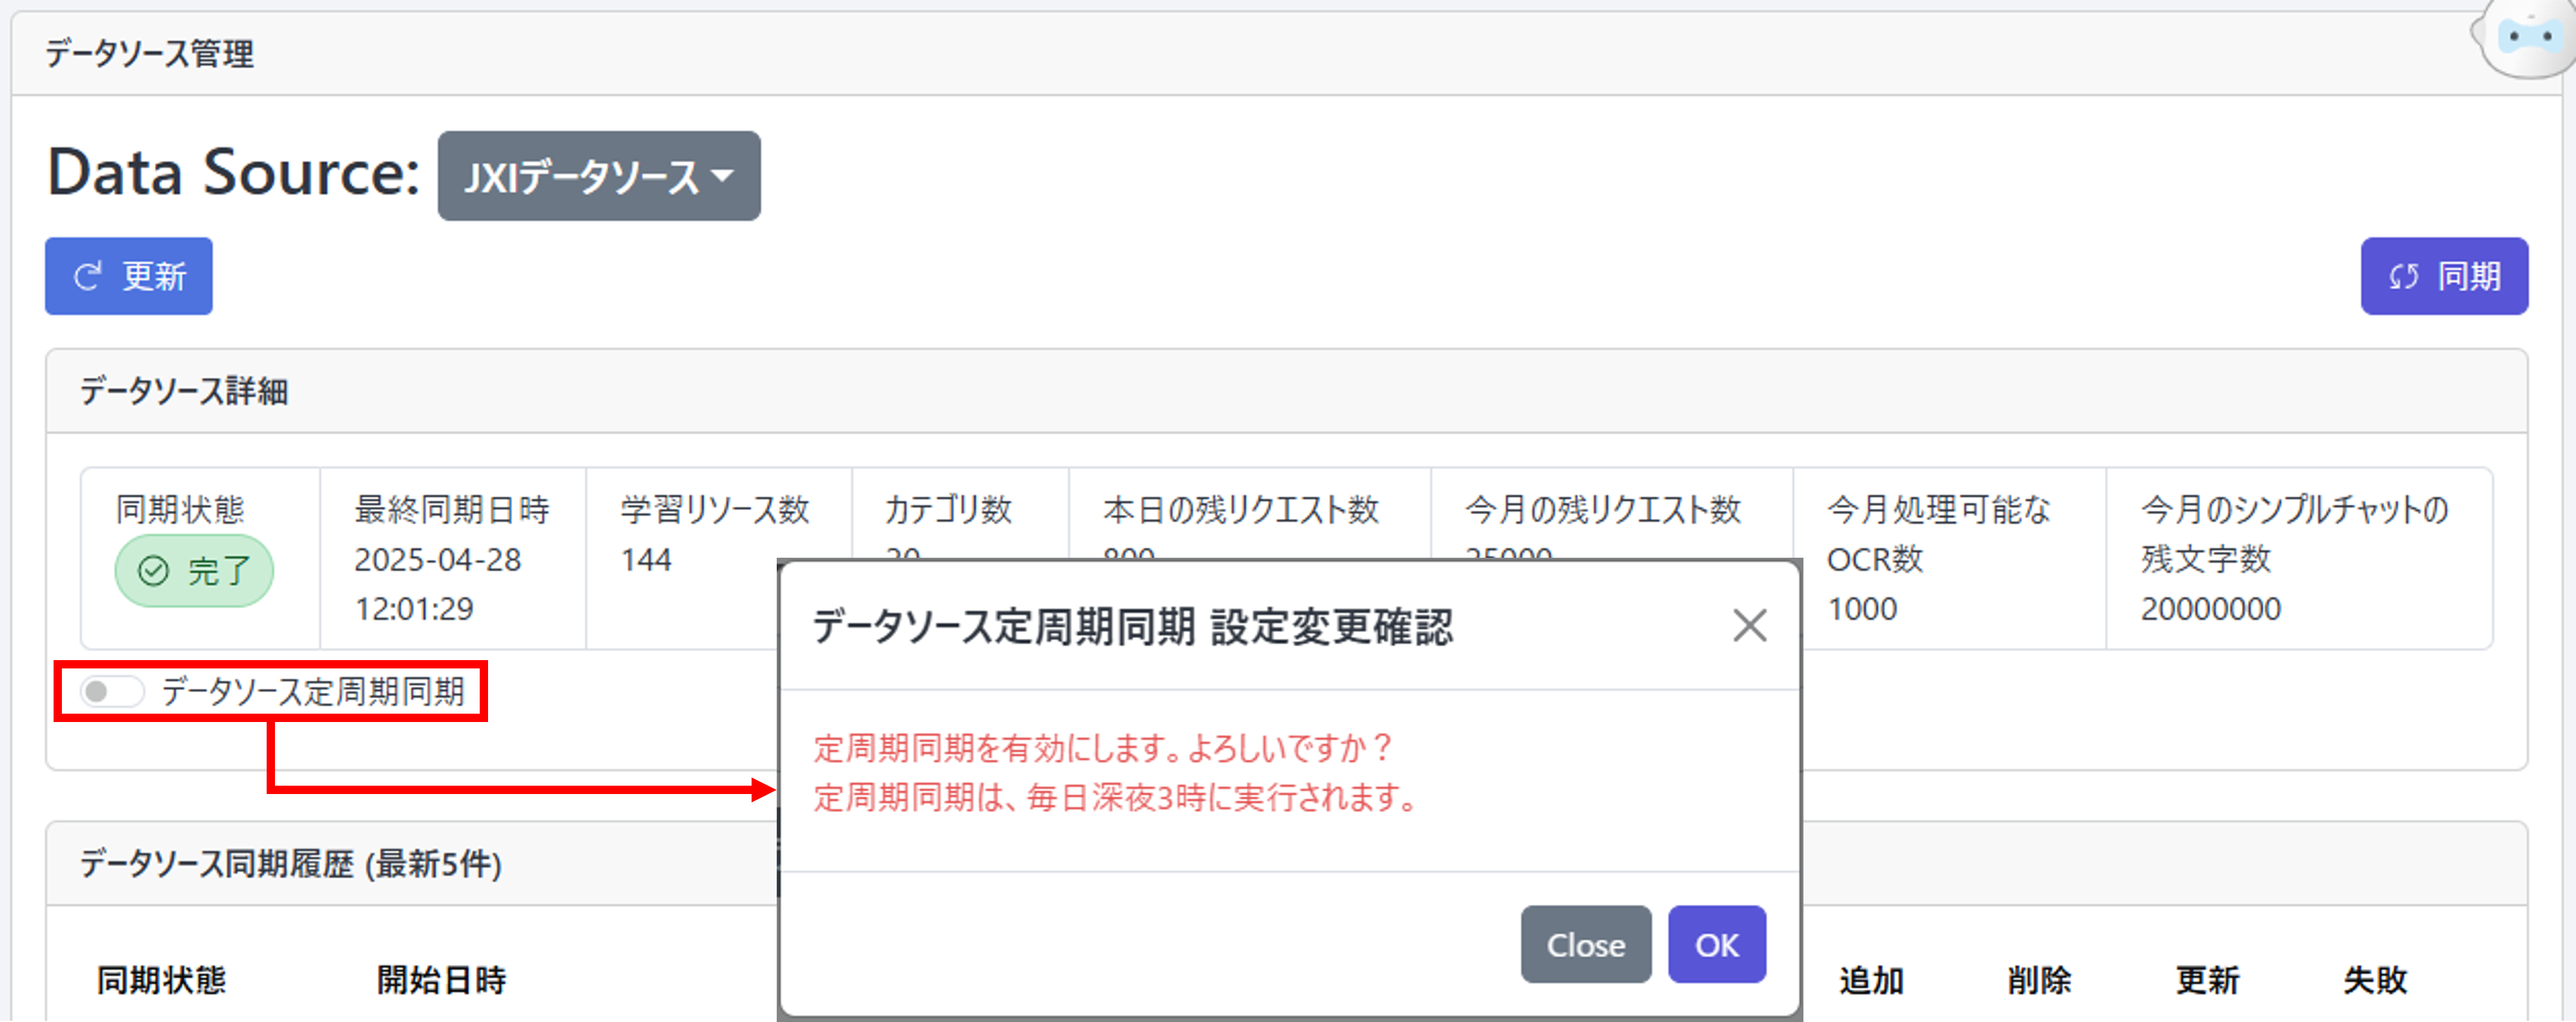Viewport: 2576px width, 1022px height.
Task: Cancel the confirmation with the Close button
Action: point(1585,943)
